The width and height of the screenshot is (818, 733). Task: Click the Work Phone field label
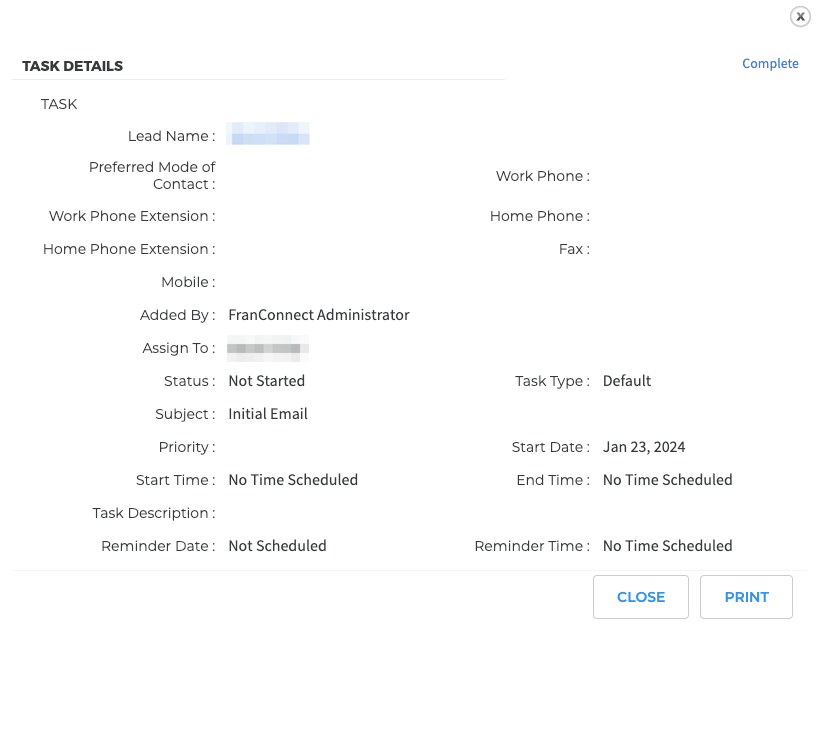point(542,176)
